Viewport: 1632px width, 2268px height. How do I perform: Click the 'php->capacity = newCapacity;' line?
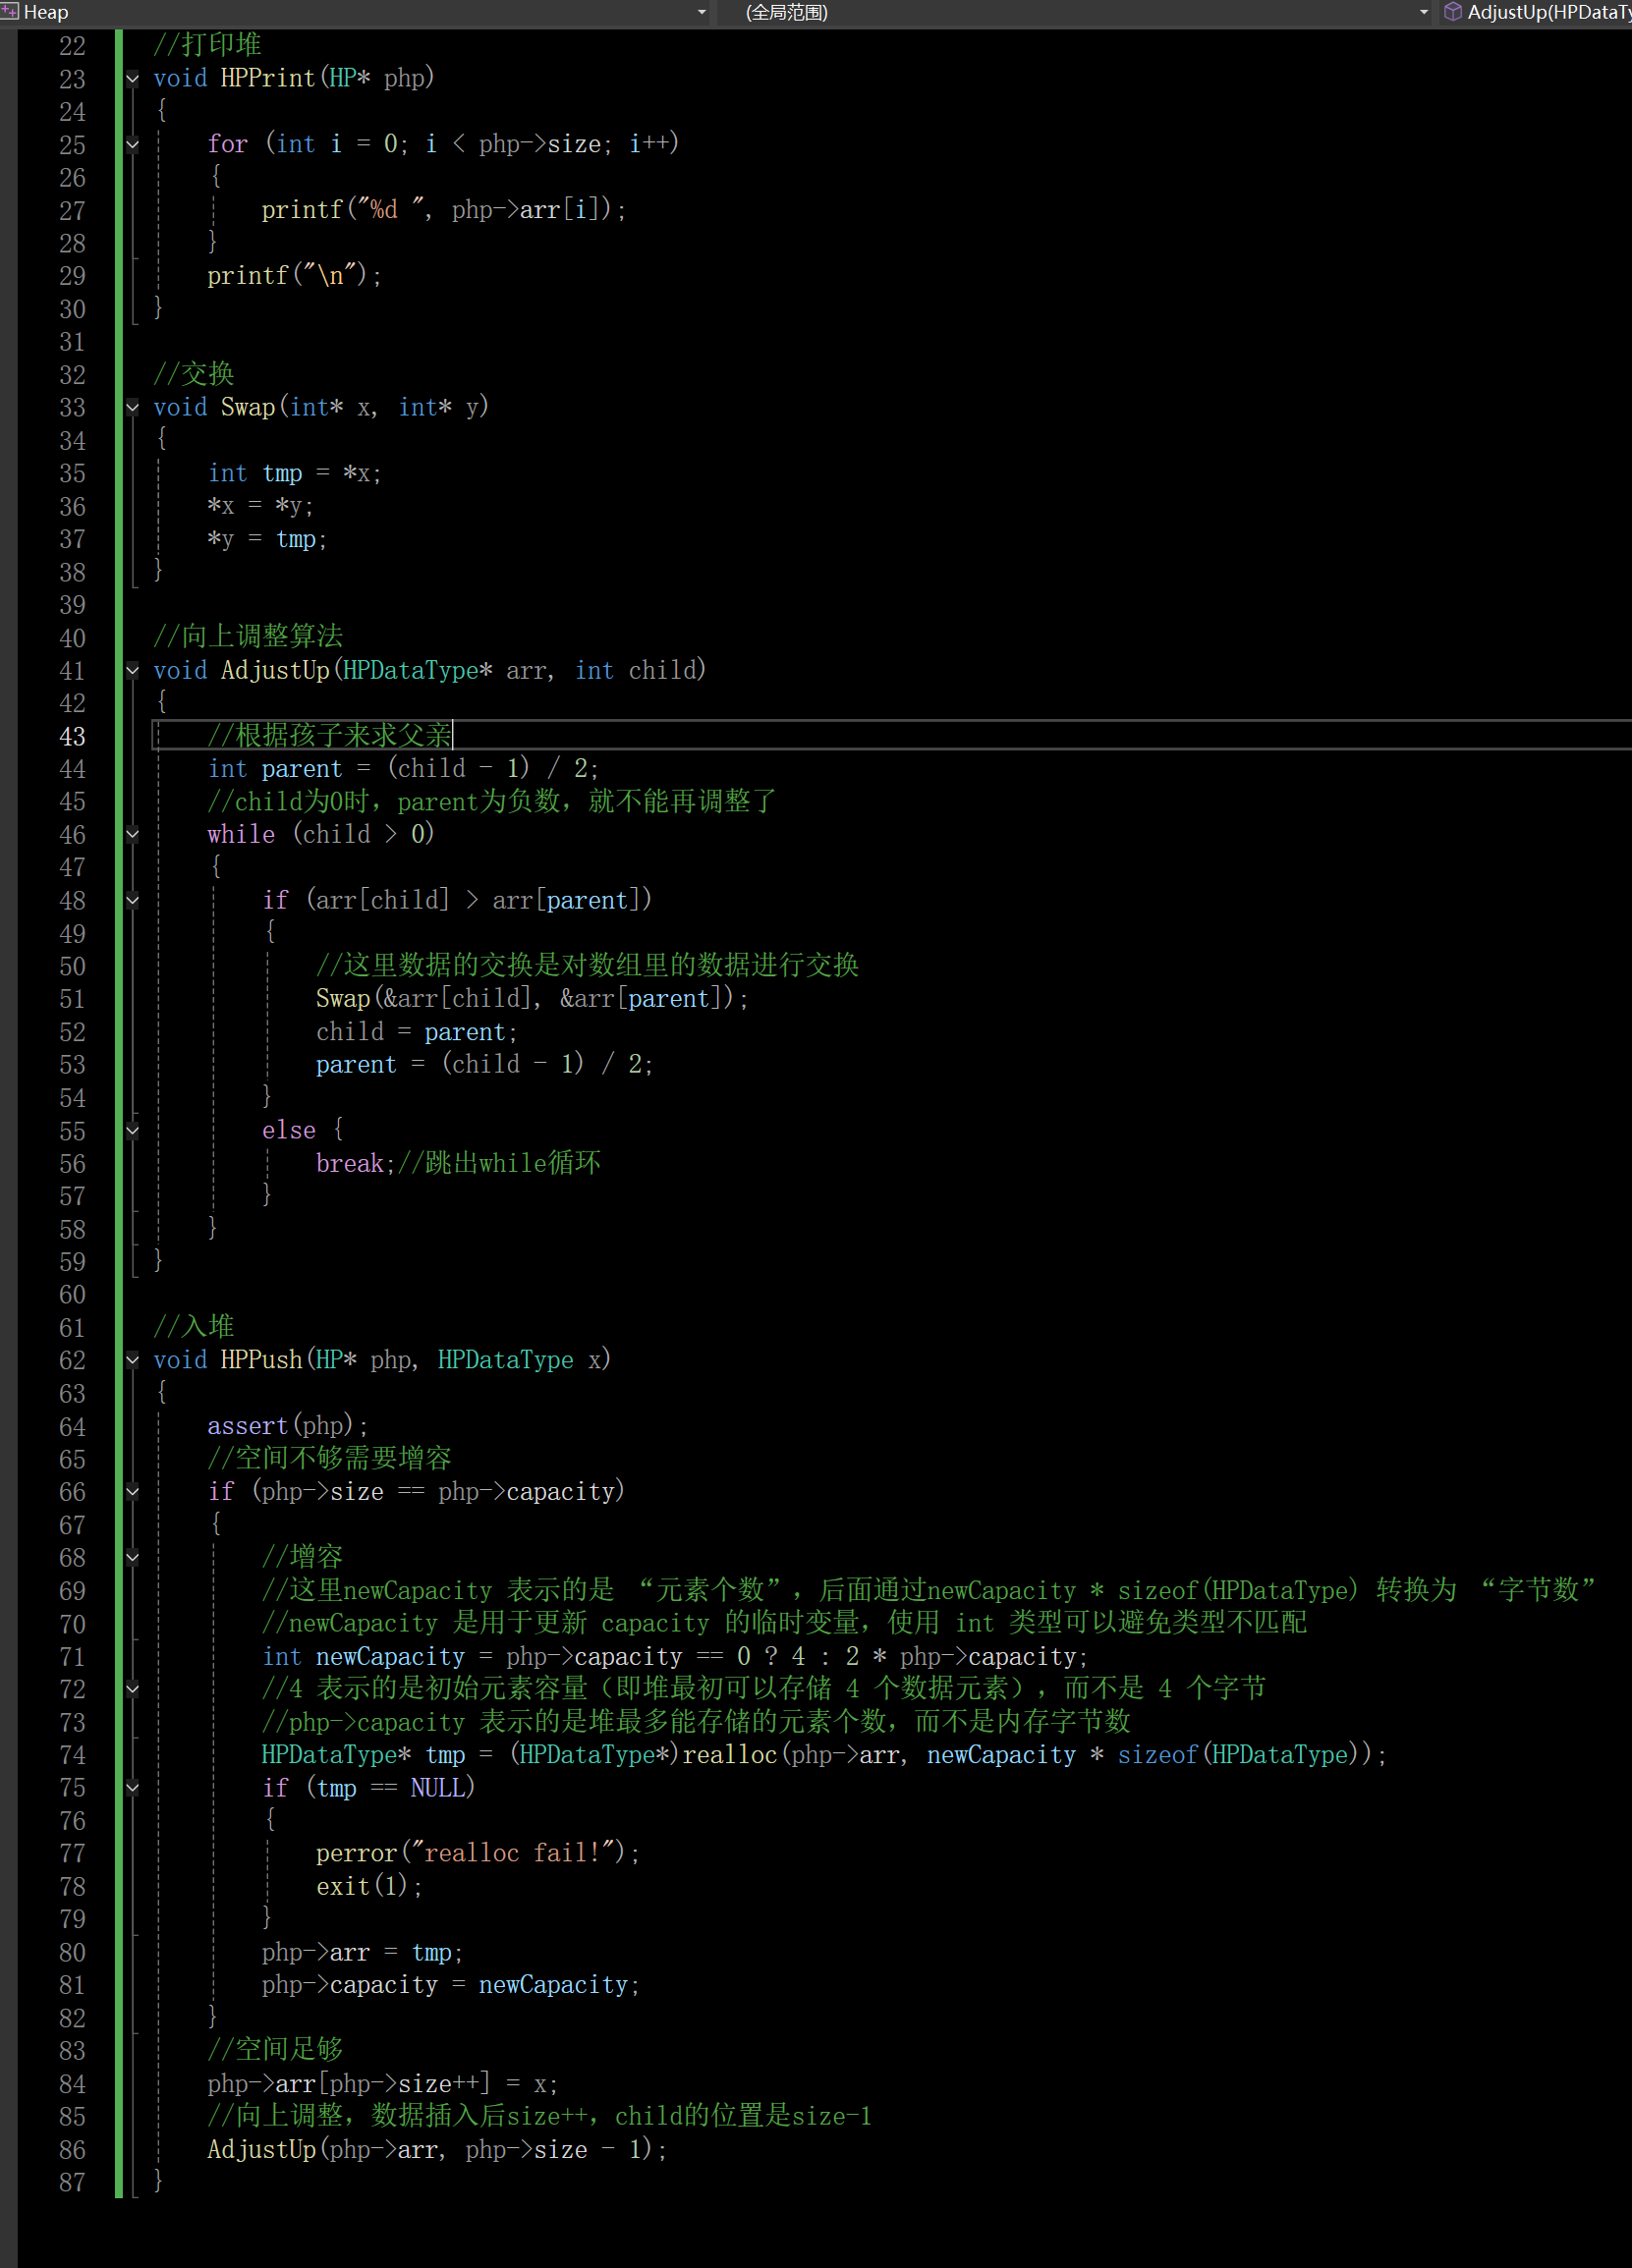(x=451, y=1985)
